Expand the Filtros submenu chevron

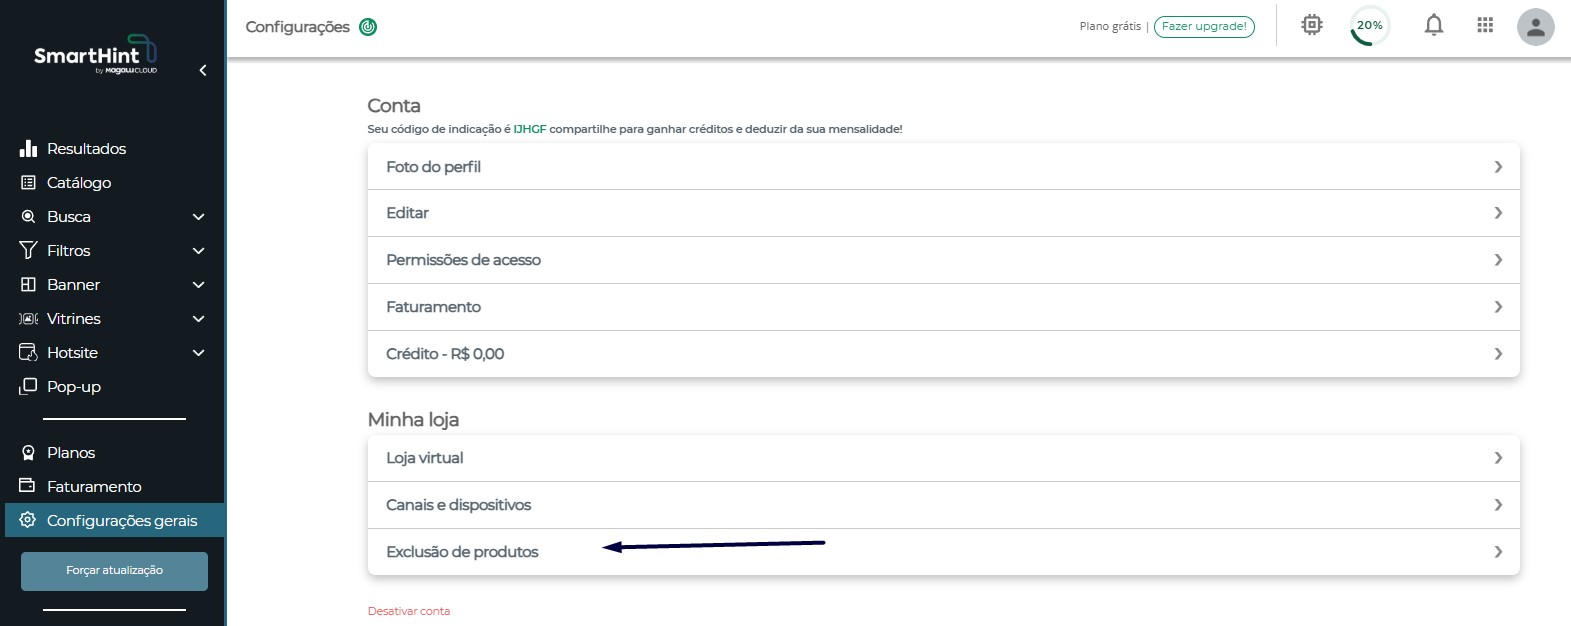point(198,251)
